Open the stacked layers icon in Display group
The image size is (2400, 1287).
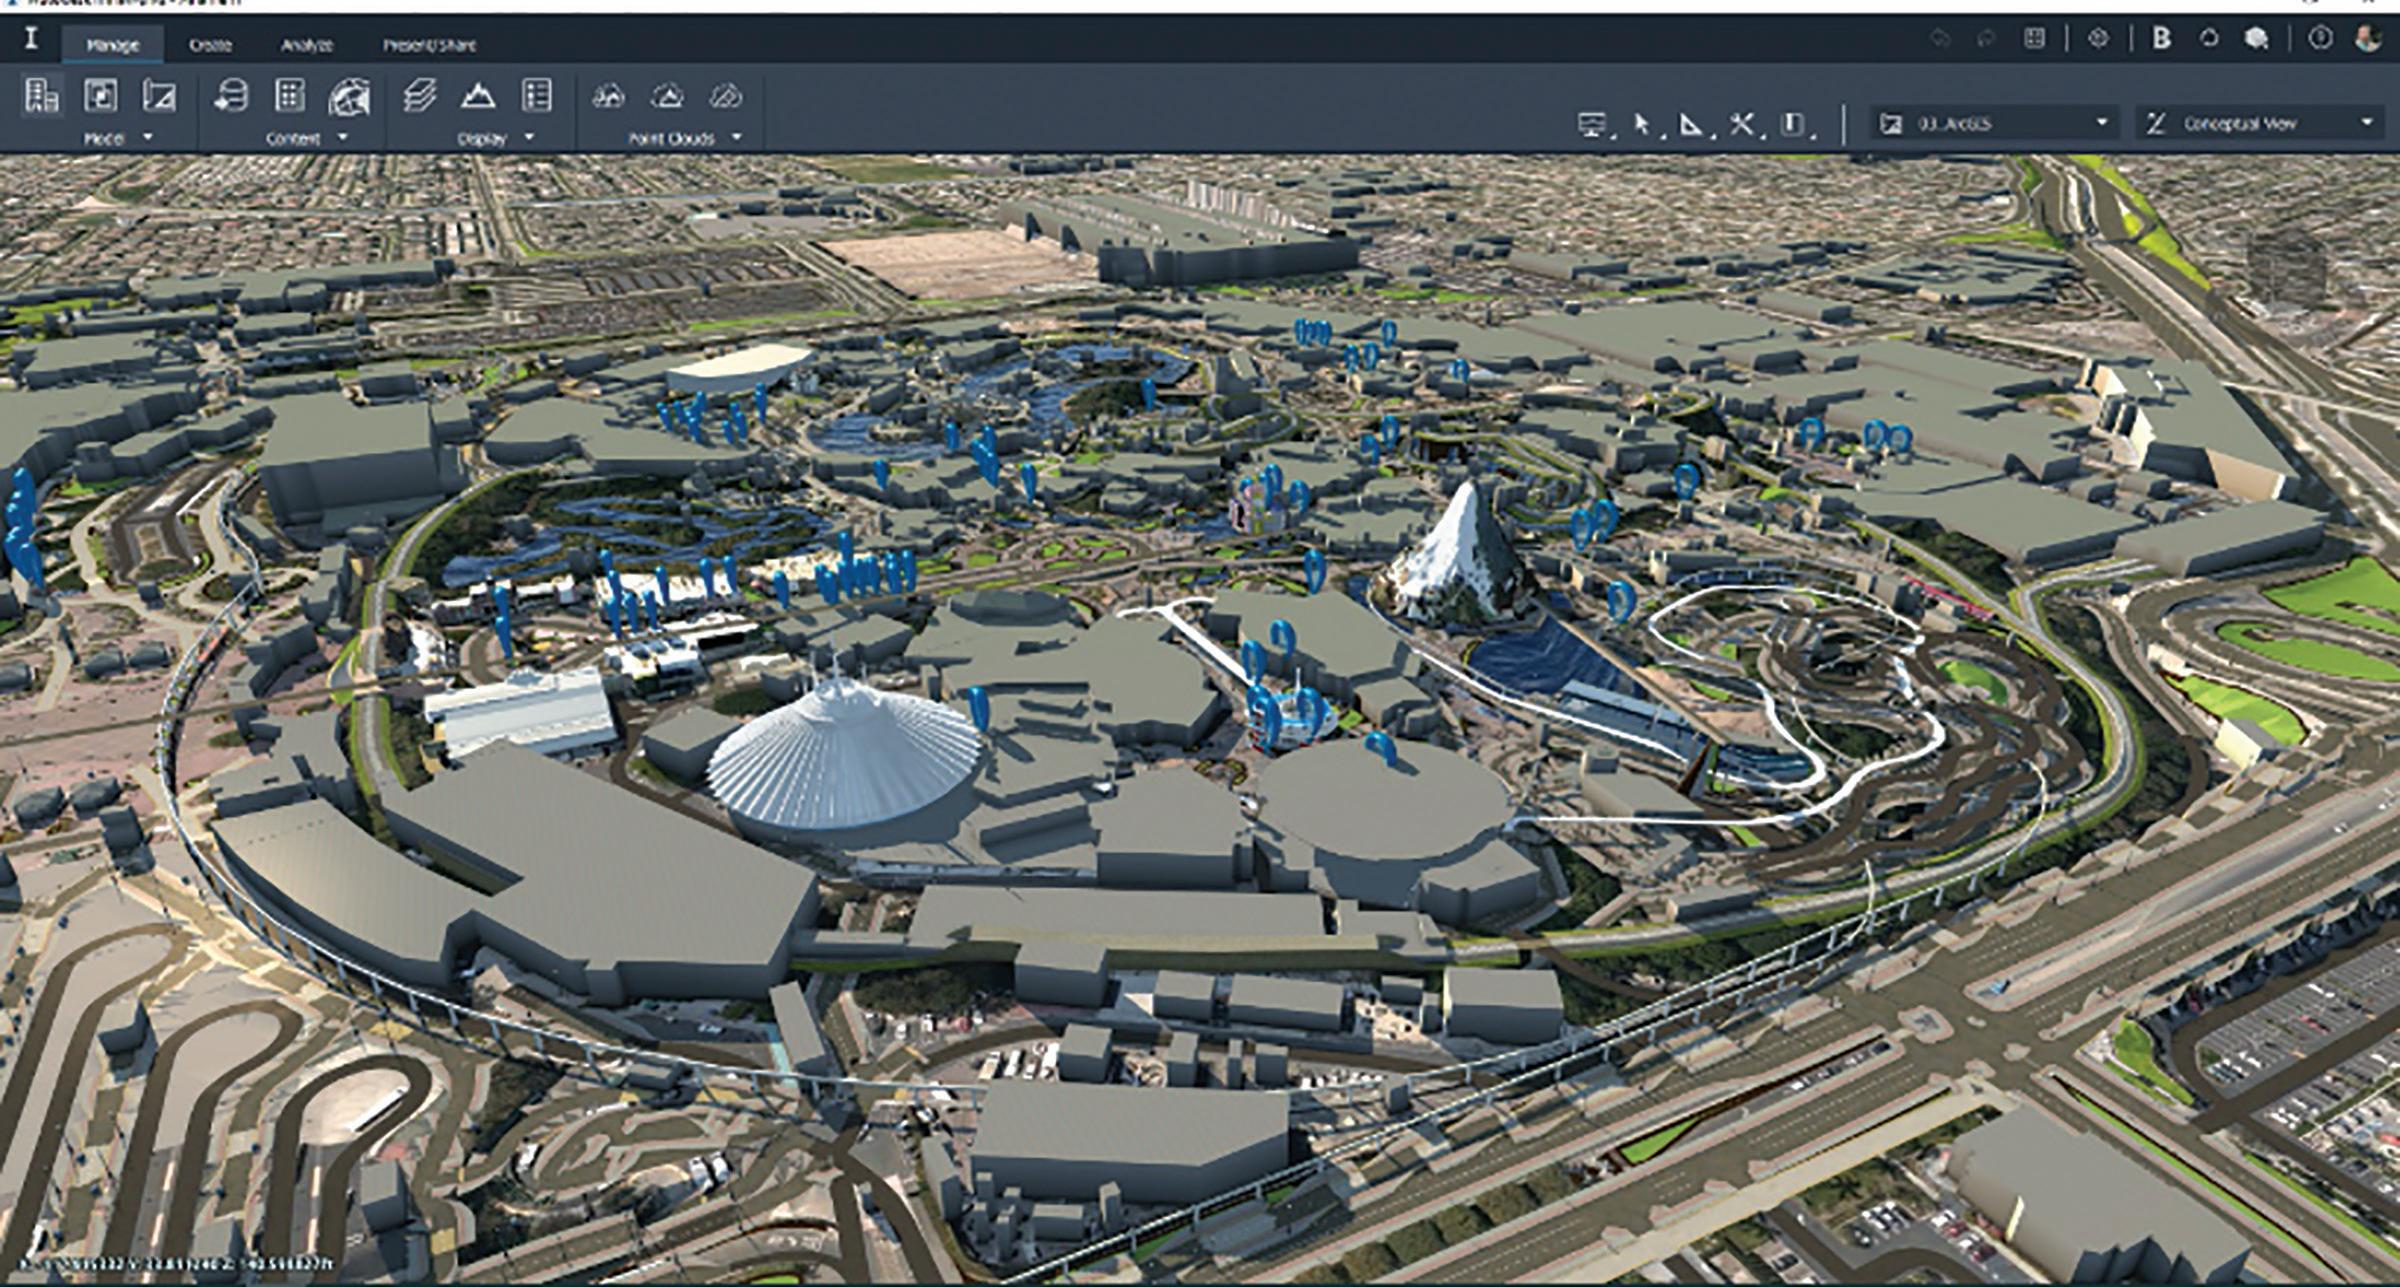click(420, 96)
